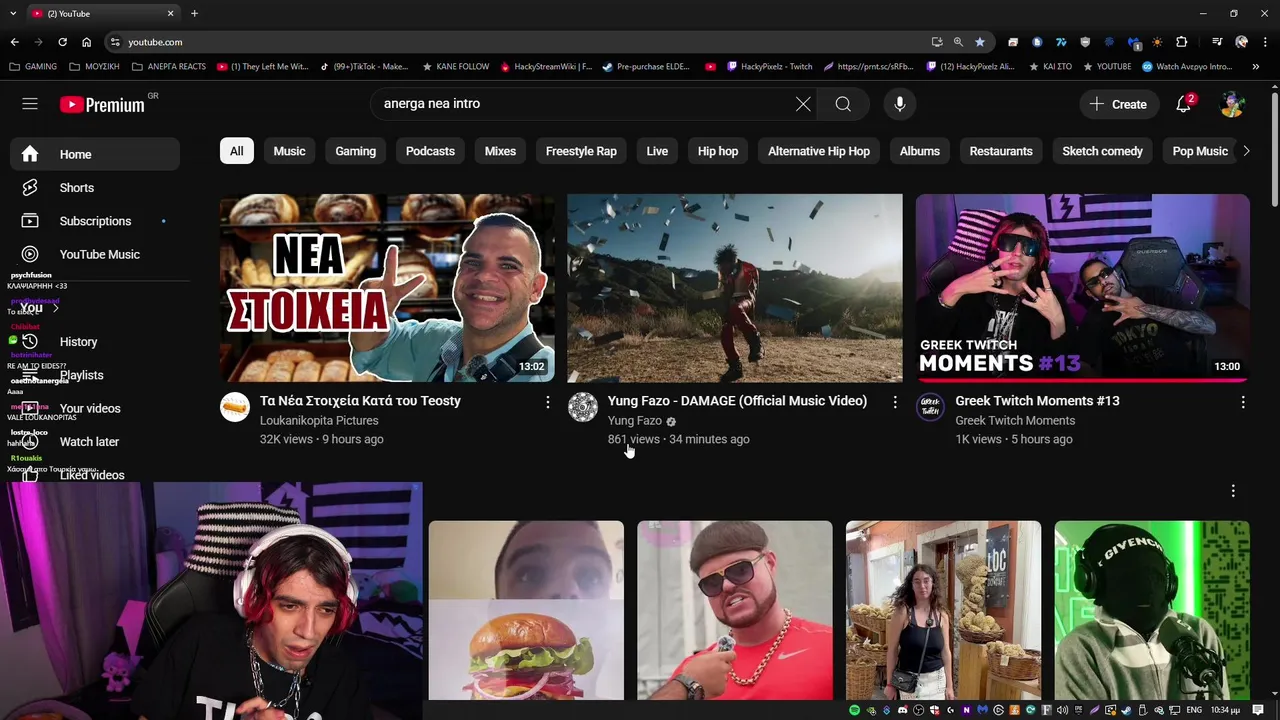Open the Loukanikopita Pictures channel name
Image resolution: width=1280 pixels, height=720 pixels.
click(x=319, y=421)
